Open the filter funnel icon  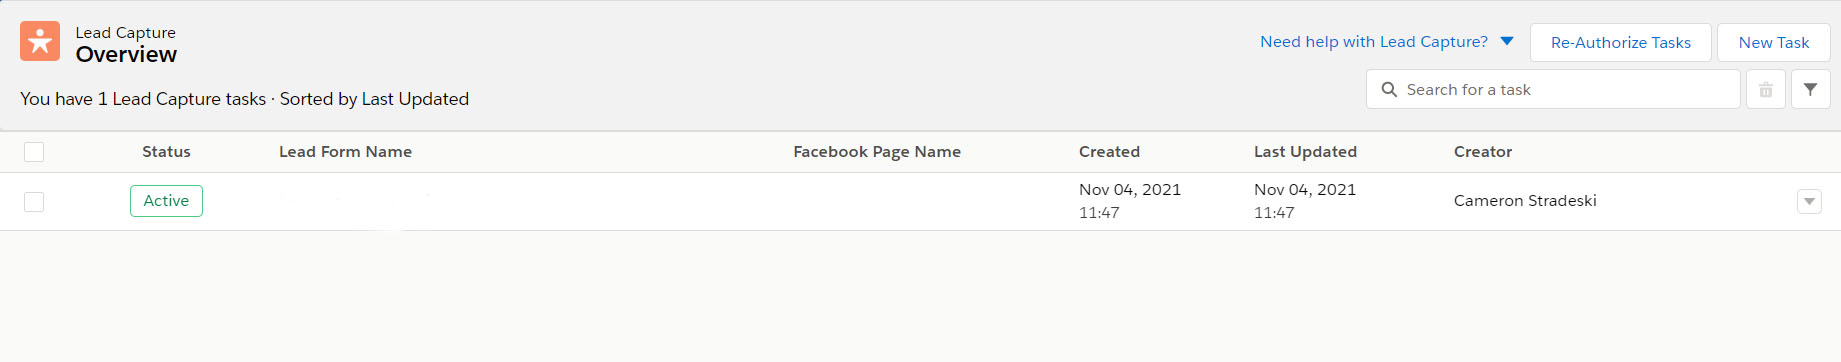[x=1810, y=89]
